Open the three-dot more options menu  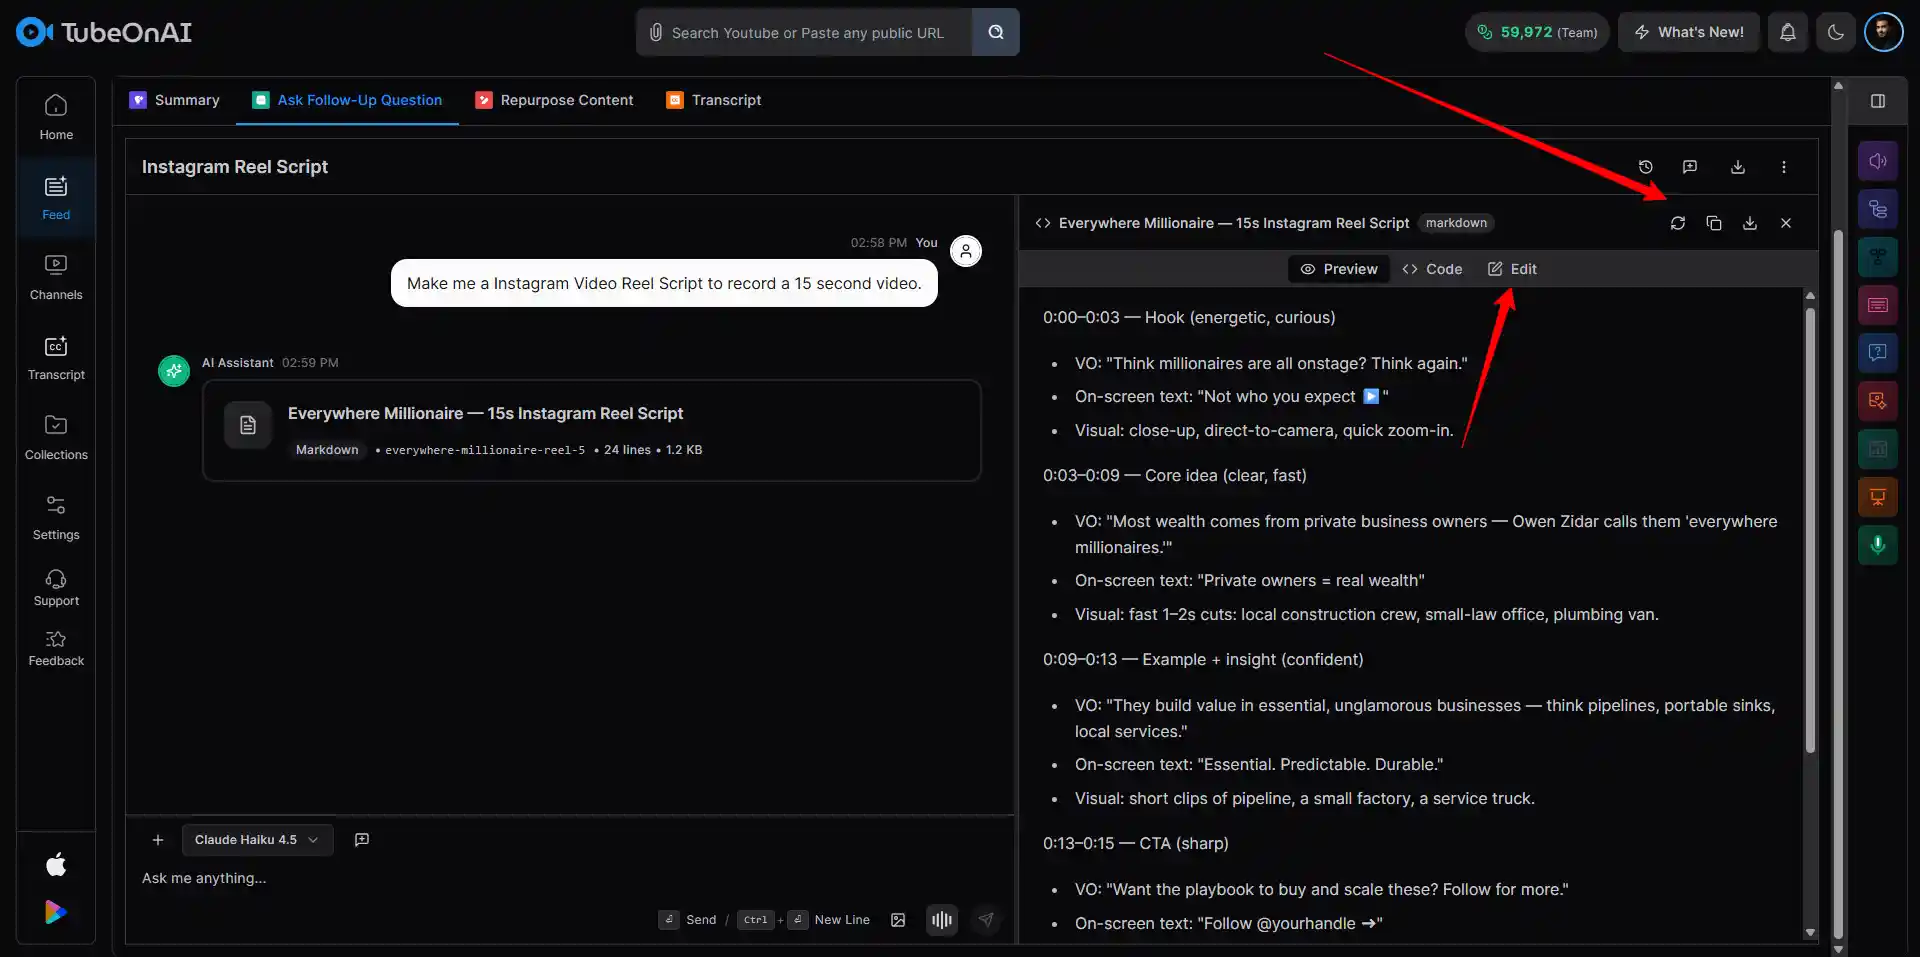click(1784, 167)
